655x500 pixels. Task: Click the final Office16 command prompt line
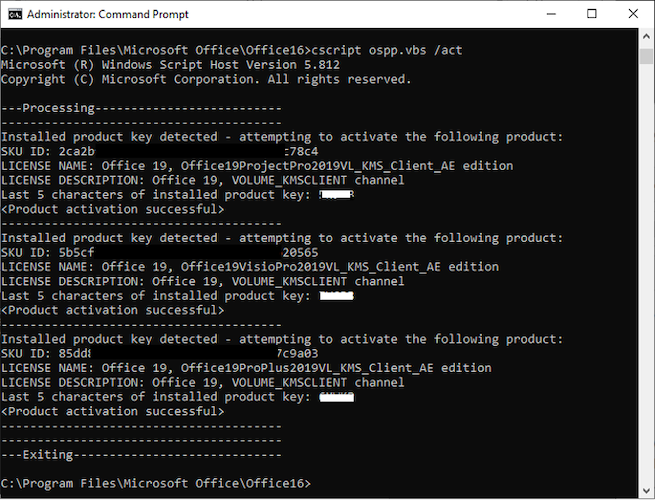click(155, 484)
